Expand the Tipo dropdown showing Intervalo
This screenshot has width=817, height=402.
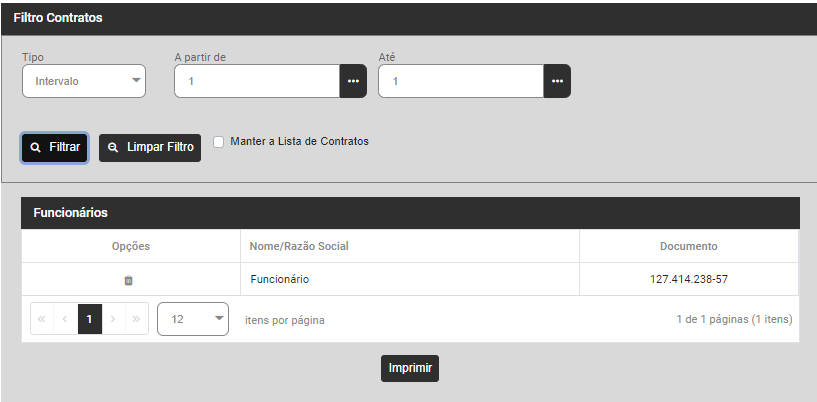pyautogui.click(x=84, y=81)
